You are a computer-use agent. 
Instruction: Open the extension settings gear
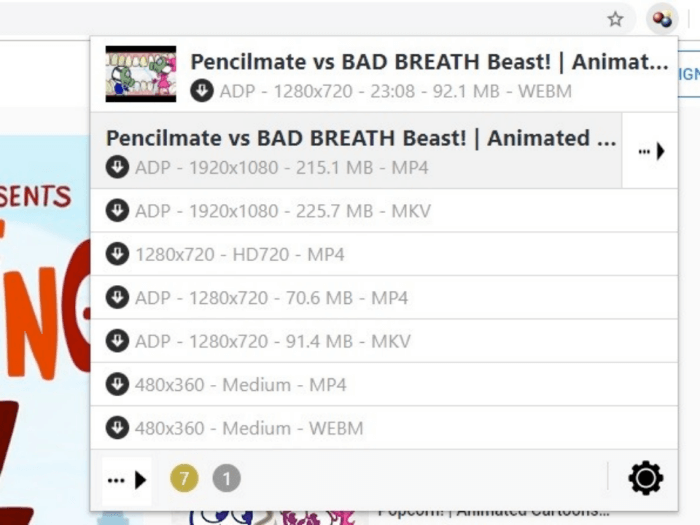pos(646,479)
